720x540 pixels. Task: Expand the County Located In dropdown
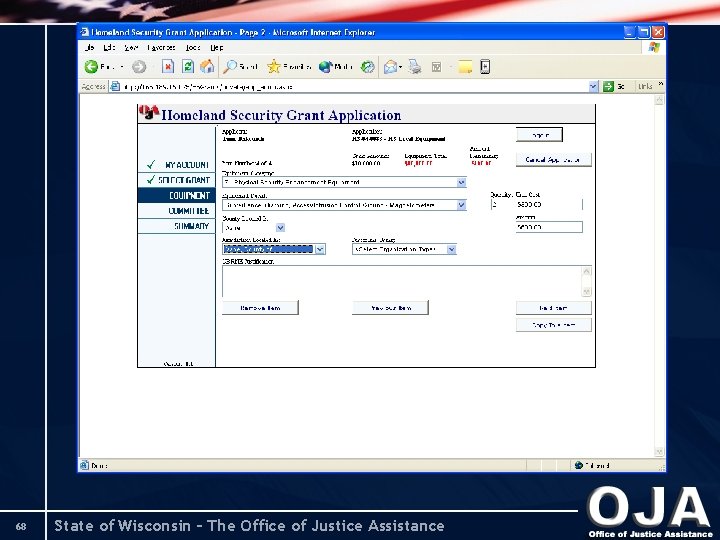[280, 227]
